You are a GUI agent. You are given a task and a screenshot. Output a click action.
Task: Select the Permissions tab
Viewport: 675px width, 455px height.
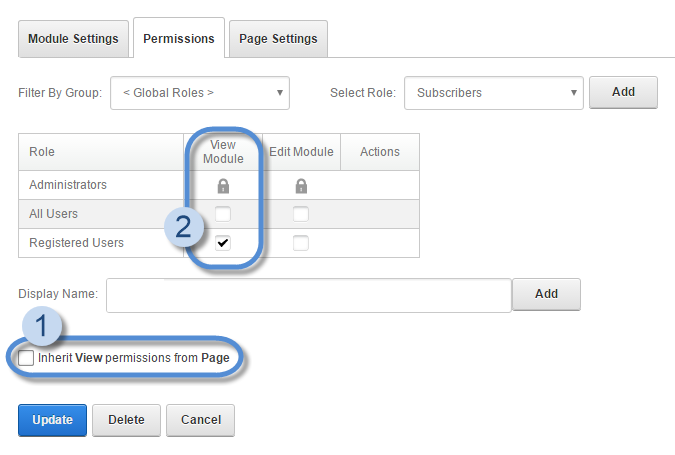click(179, 39)
